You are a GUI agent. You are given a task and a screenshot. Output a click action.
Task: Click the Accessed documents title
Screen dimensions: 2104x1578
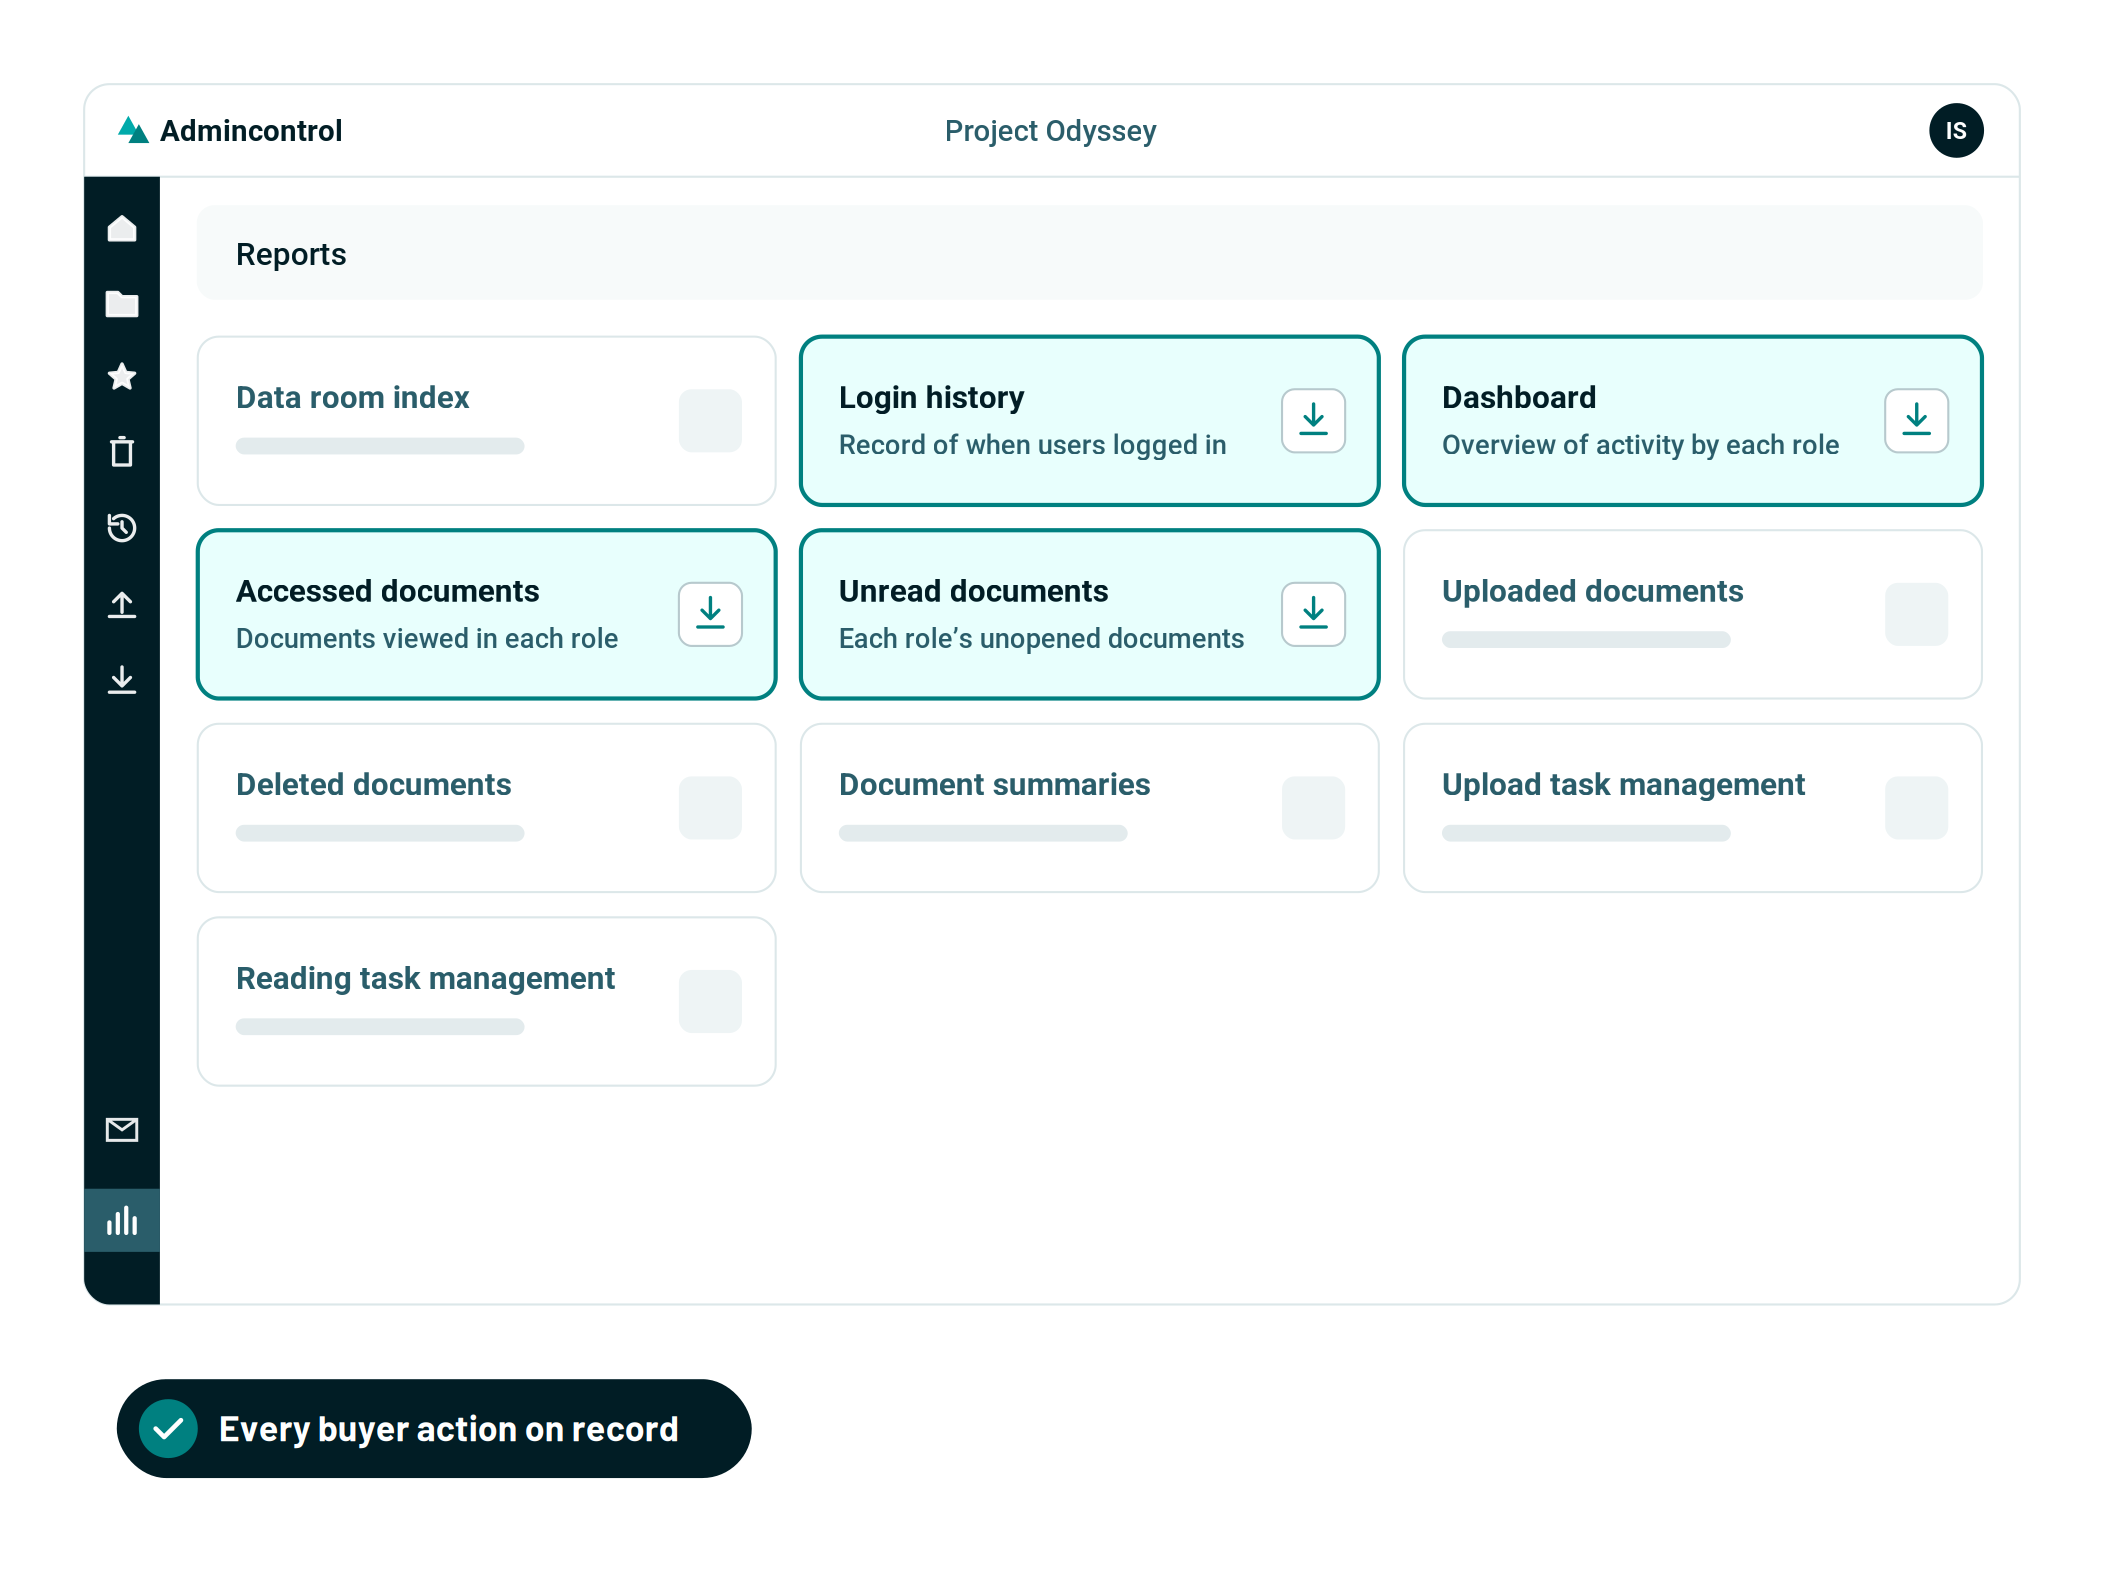(387, 591)
